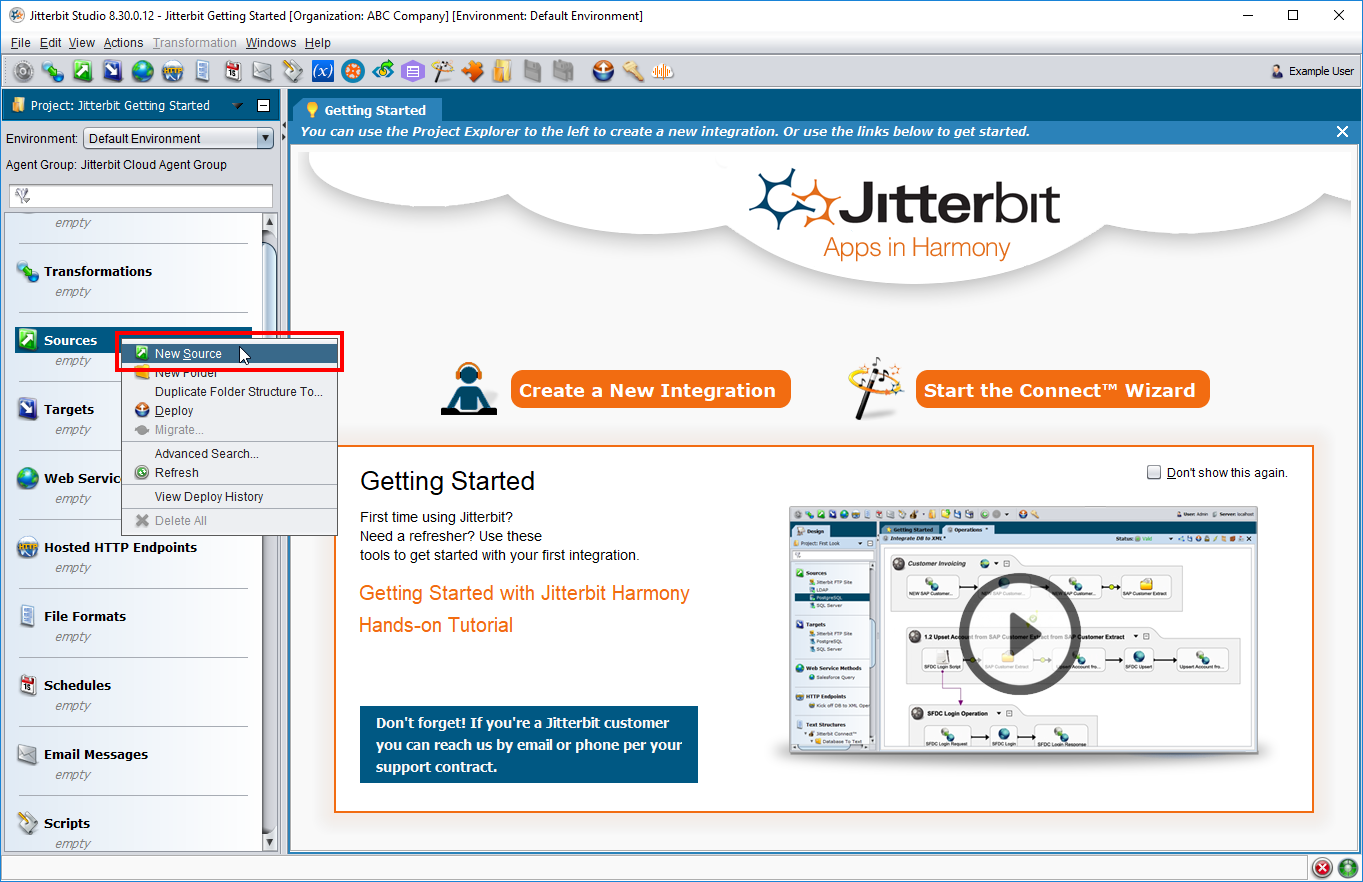Click the green New Source toolbar icon
This screenshot has height=882, width=1363.
[x=83, y=71]
